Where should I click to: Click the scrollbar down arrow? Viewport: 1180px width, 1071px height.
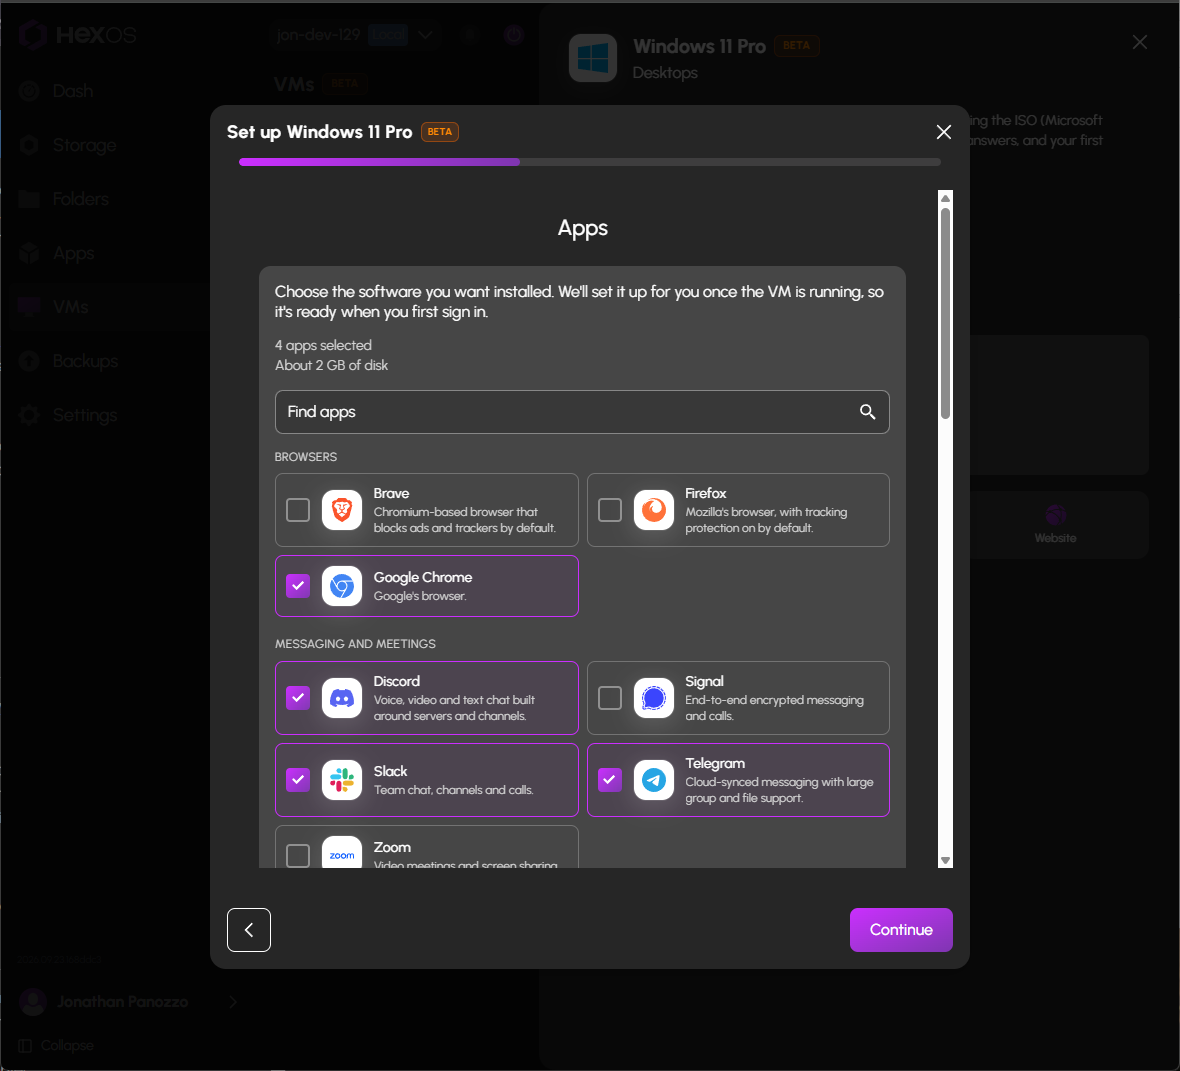(945, 860)
